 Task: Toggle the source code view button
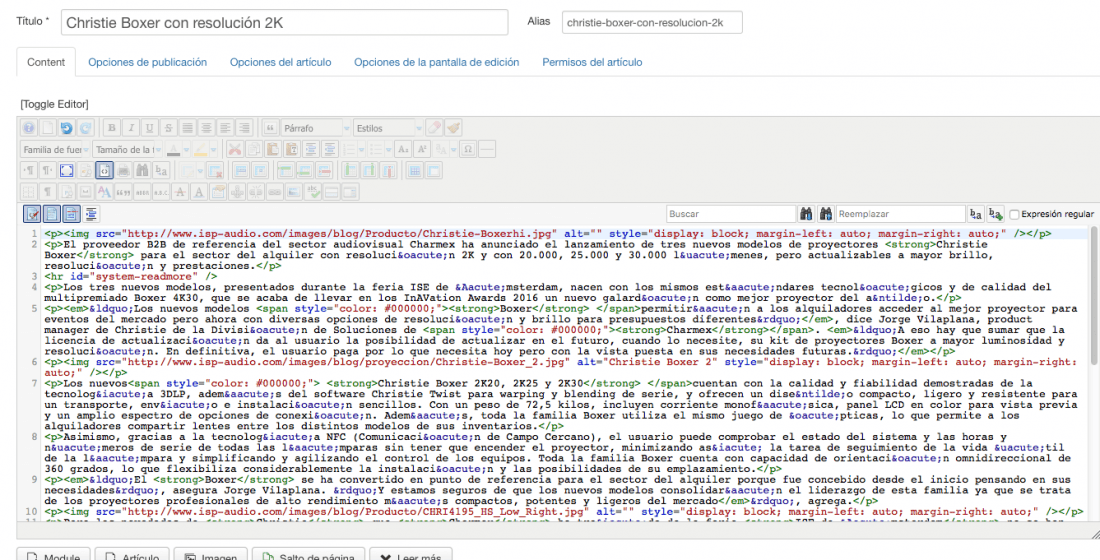coord(105,171)
